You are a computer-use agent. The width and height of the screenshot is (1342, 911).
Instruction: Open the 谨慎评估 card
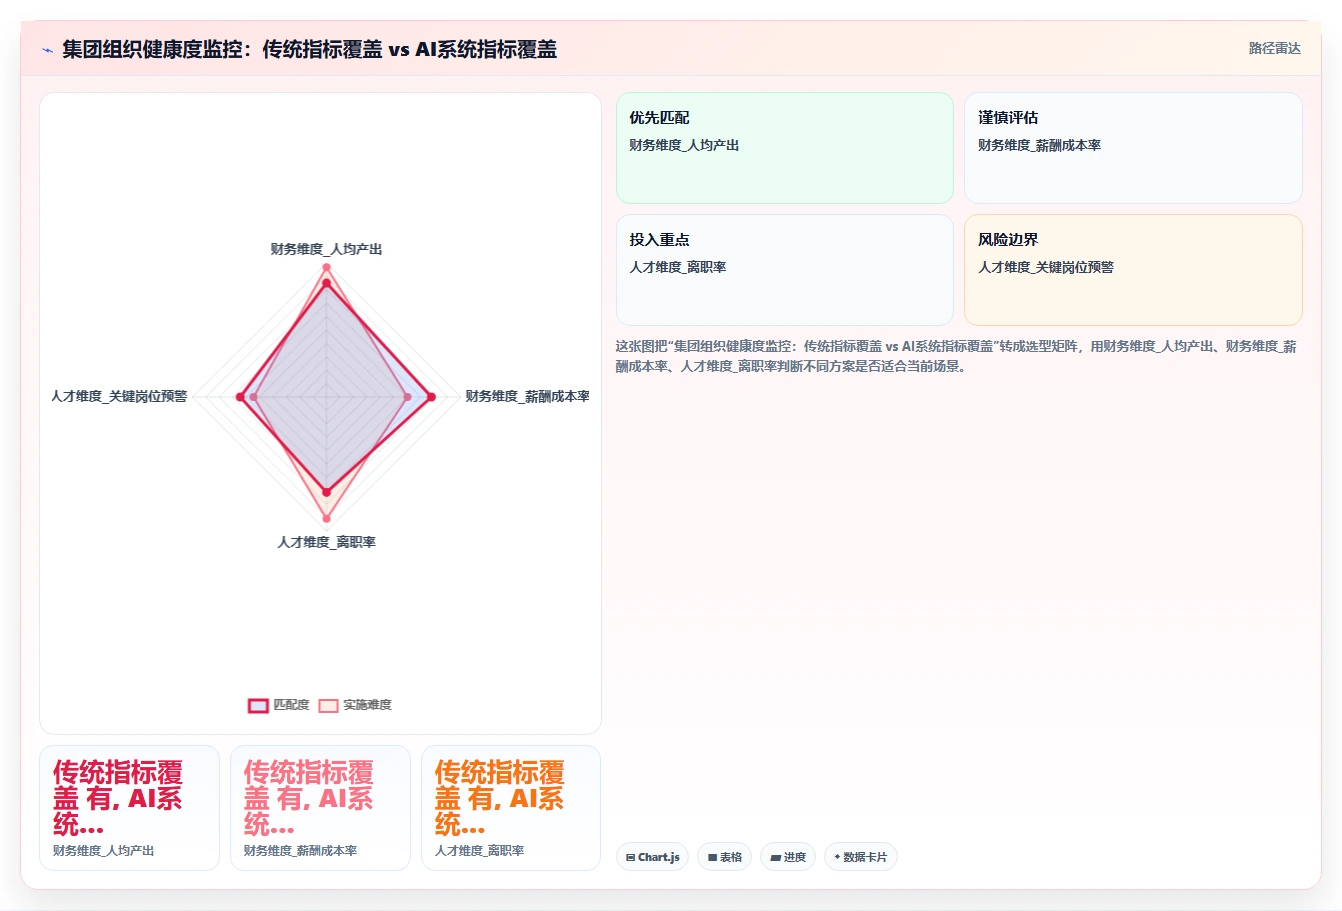tap(1133, 148)
